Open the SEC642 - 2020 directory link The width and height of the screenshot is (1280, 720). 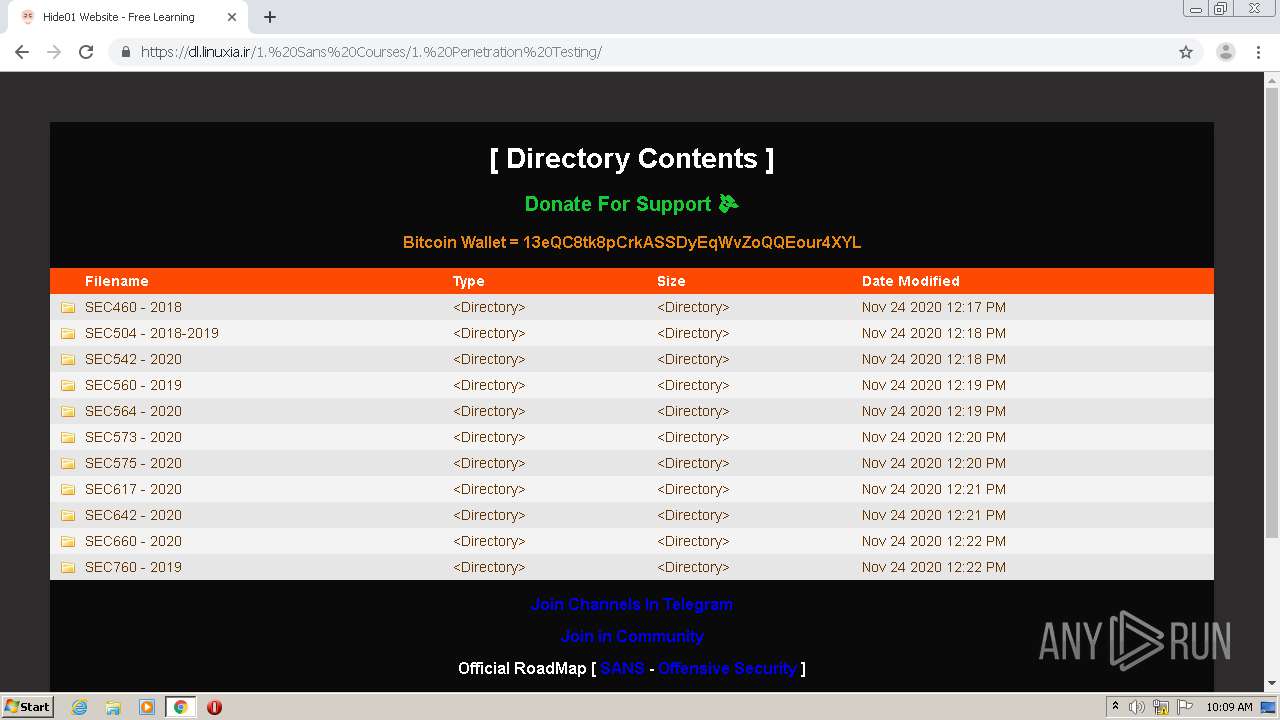tap(133, 515)
